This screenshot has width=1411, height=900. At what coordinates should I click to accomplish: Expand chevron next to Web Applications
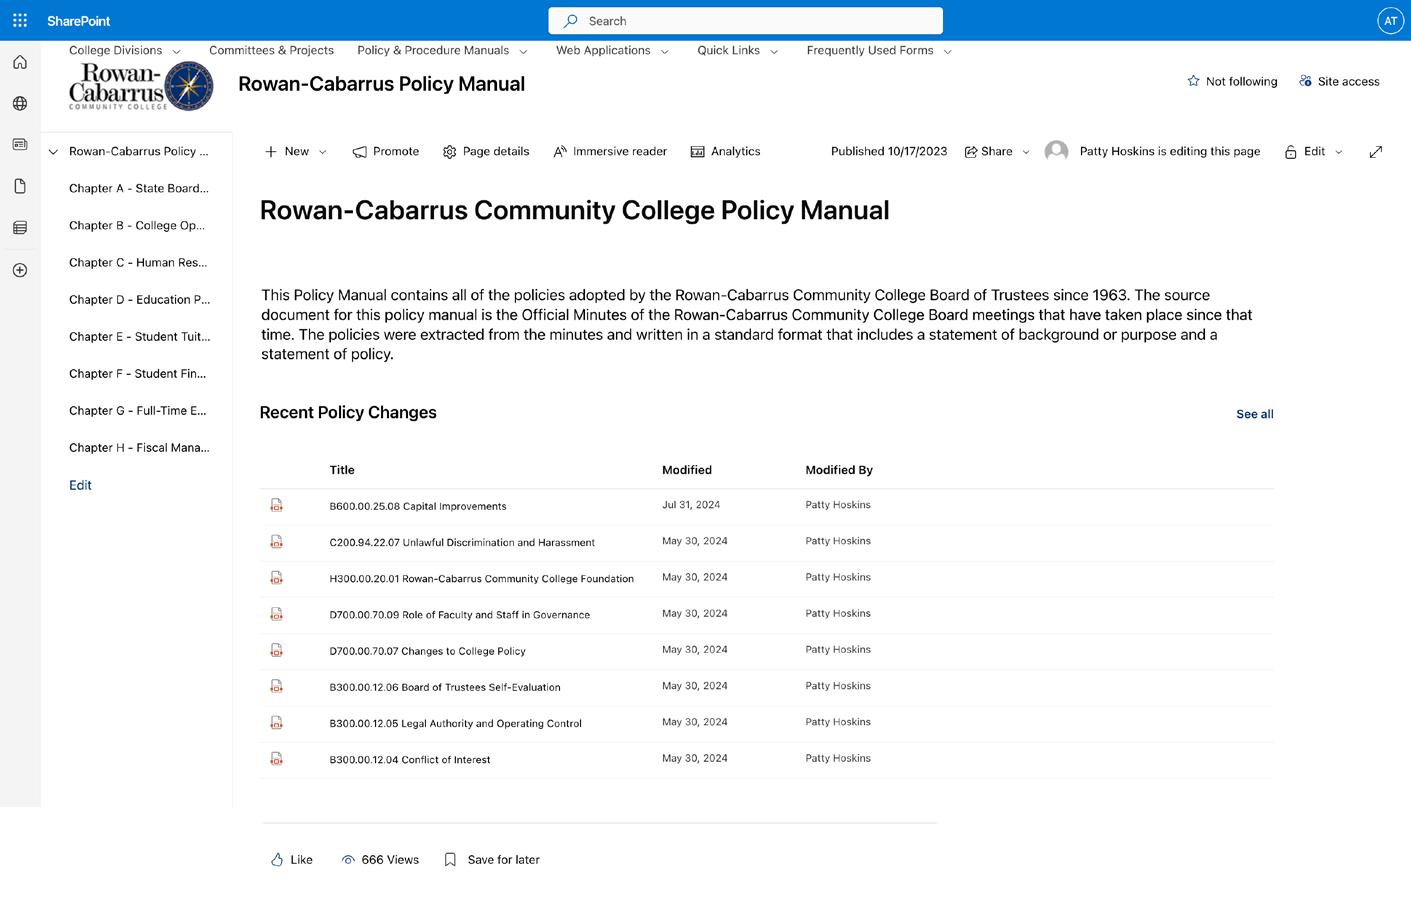tap(664, 51)
